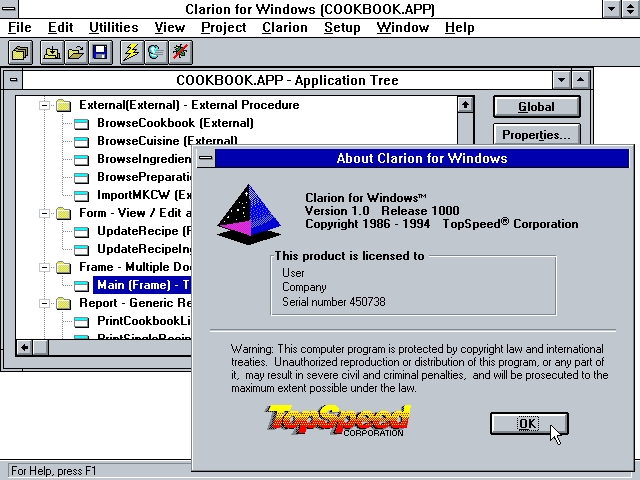The height and width of the screenshot is (480, 640).
Task: Open the Help menu
Action: (x=460, y=27)
